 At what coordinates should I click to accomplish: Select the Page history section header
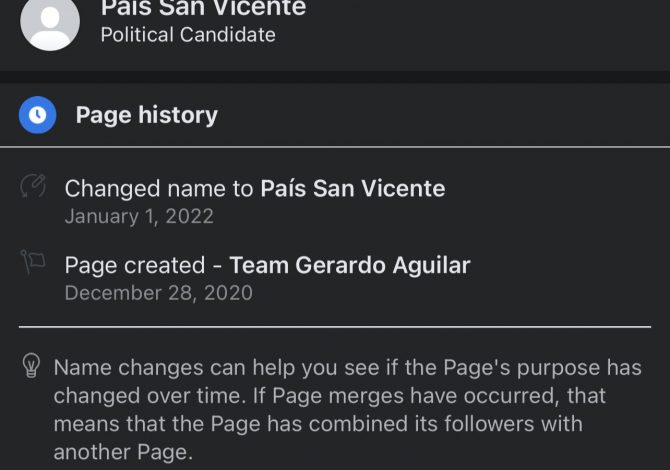[x=147, y=115]
